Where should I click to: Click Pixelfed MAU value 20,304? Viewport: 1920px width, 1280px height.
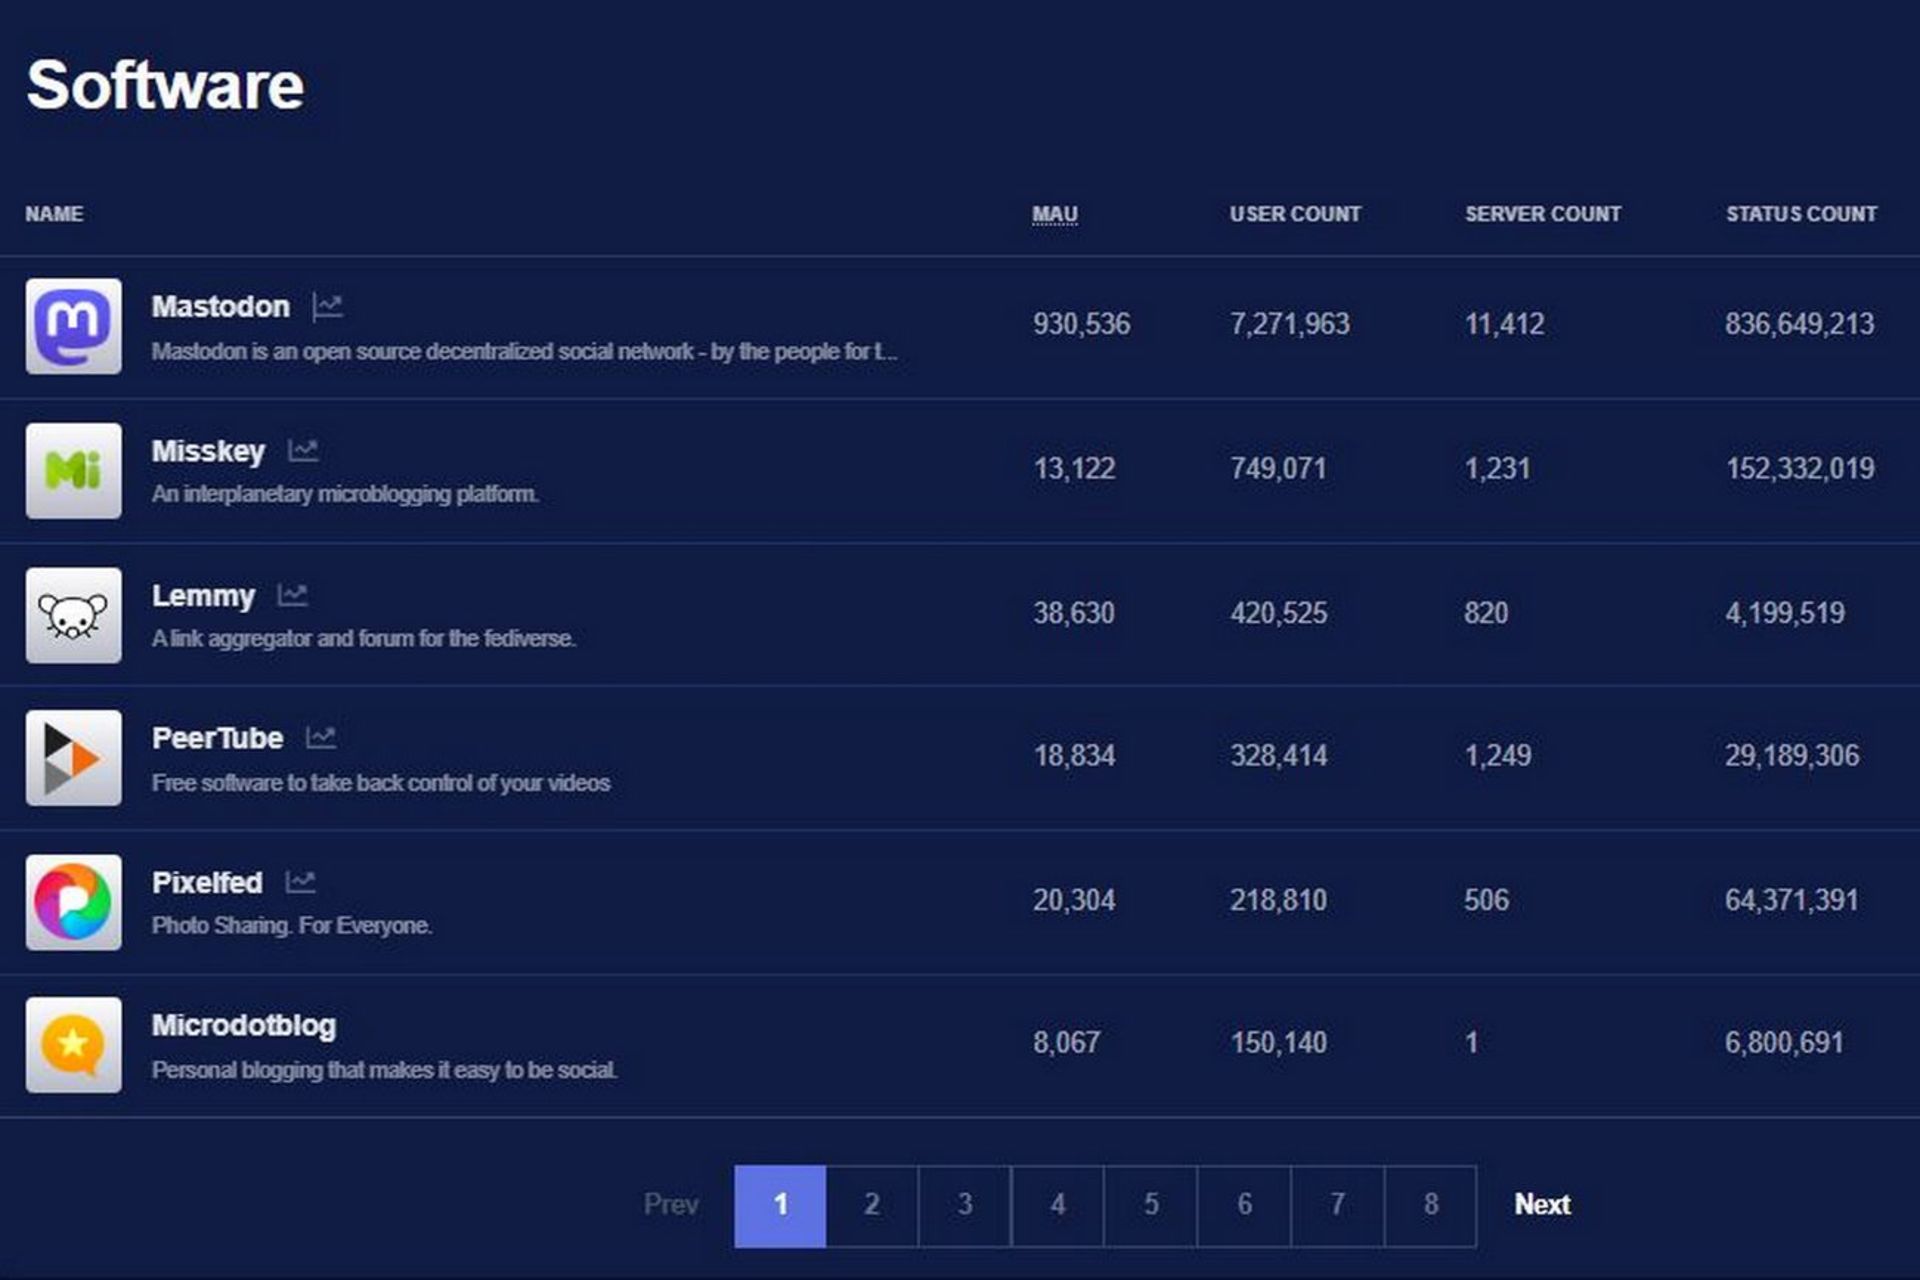[x=1074, y=900]
